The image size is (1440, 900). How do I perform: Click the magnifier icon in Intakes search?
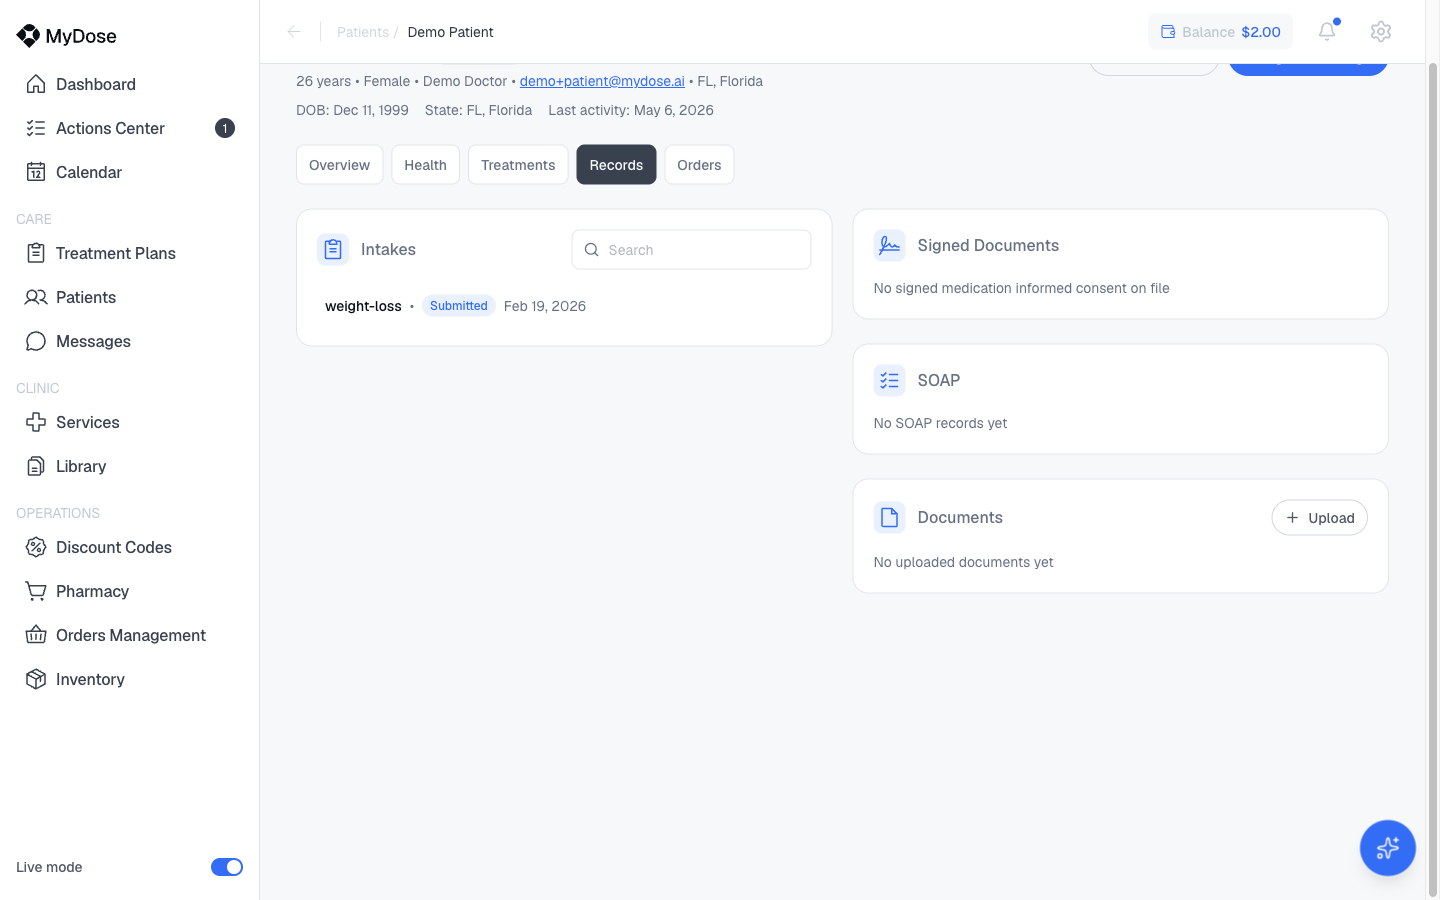[592, 250]
